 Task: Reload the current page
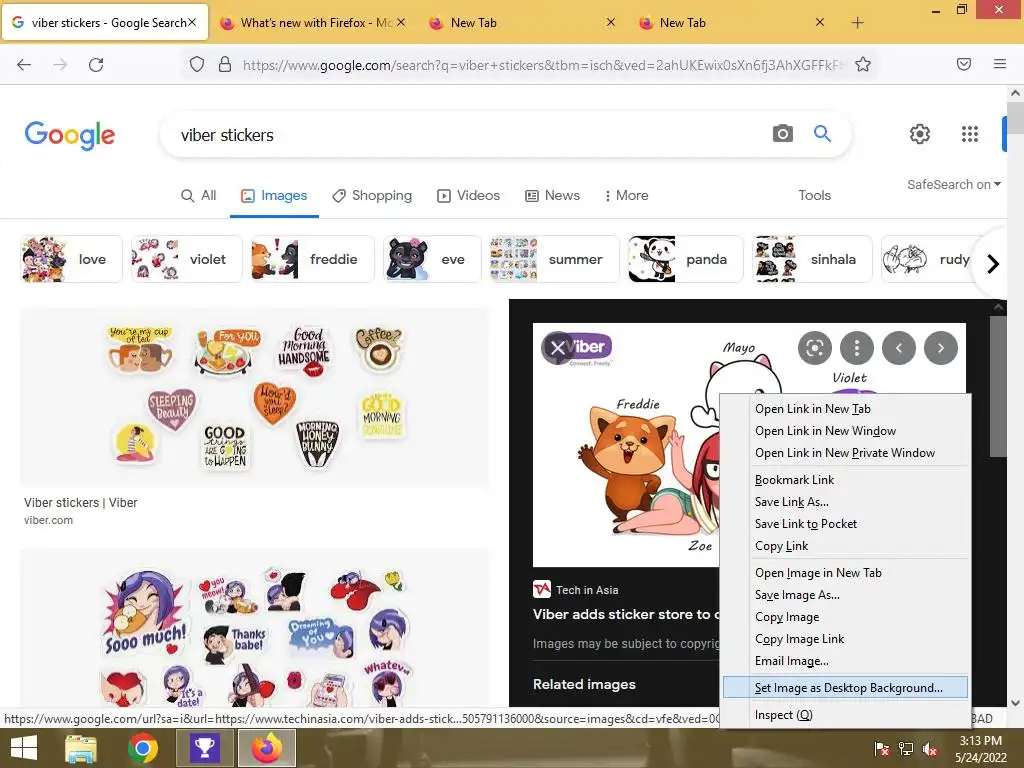click(96, 65)
